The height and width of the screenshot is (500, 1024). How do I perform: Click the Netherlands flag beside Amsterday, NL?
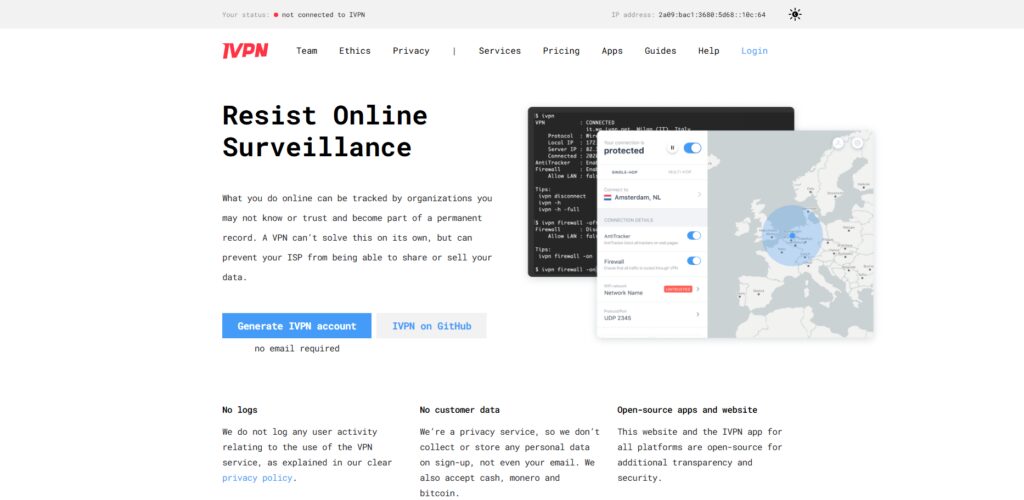[x=607, y=196]
